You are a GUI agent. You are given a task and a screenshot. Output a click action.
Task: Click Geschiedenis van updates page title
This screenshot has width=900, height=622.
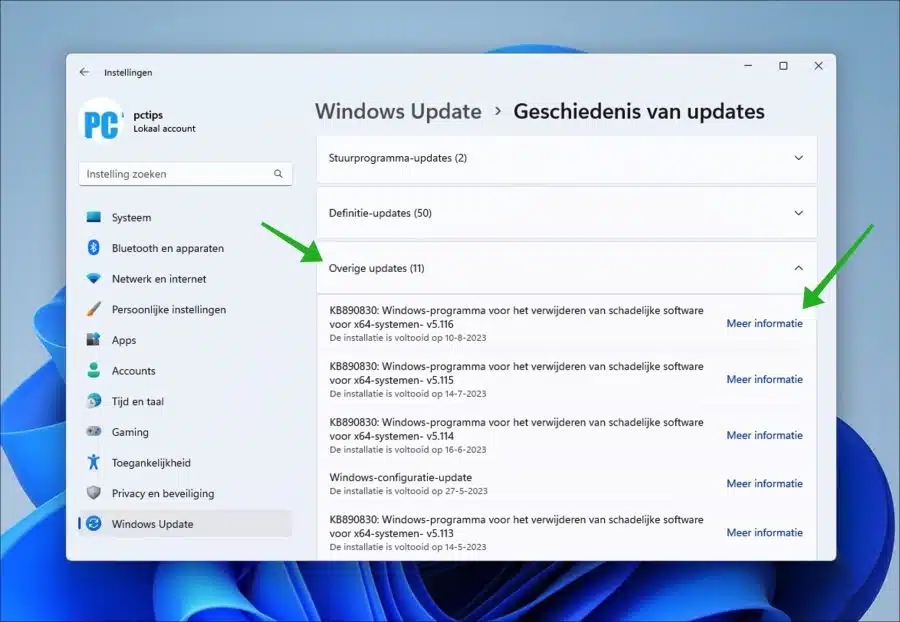pyautogui.click(x=639, y=111)
